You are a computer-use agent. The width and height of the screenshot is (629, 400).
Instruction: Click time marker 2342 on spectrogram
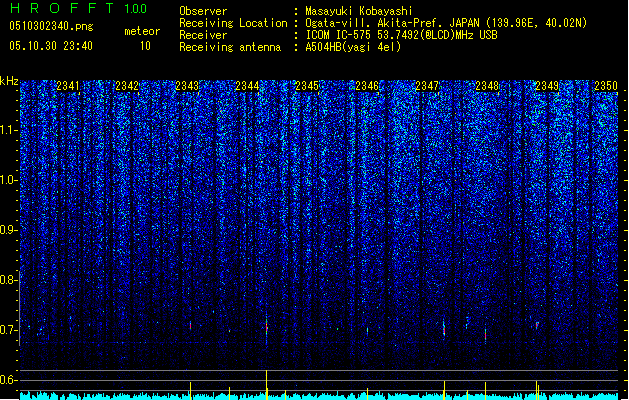click(x=127, y=86)
